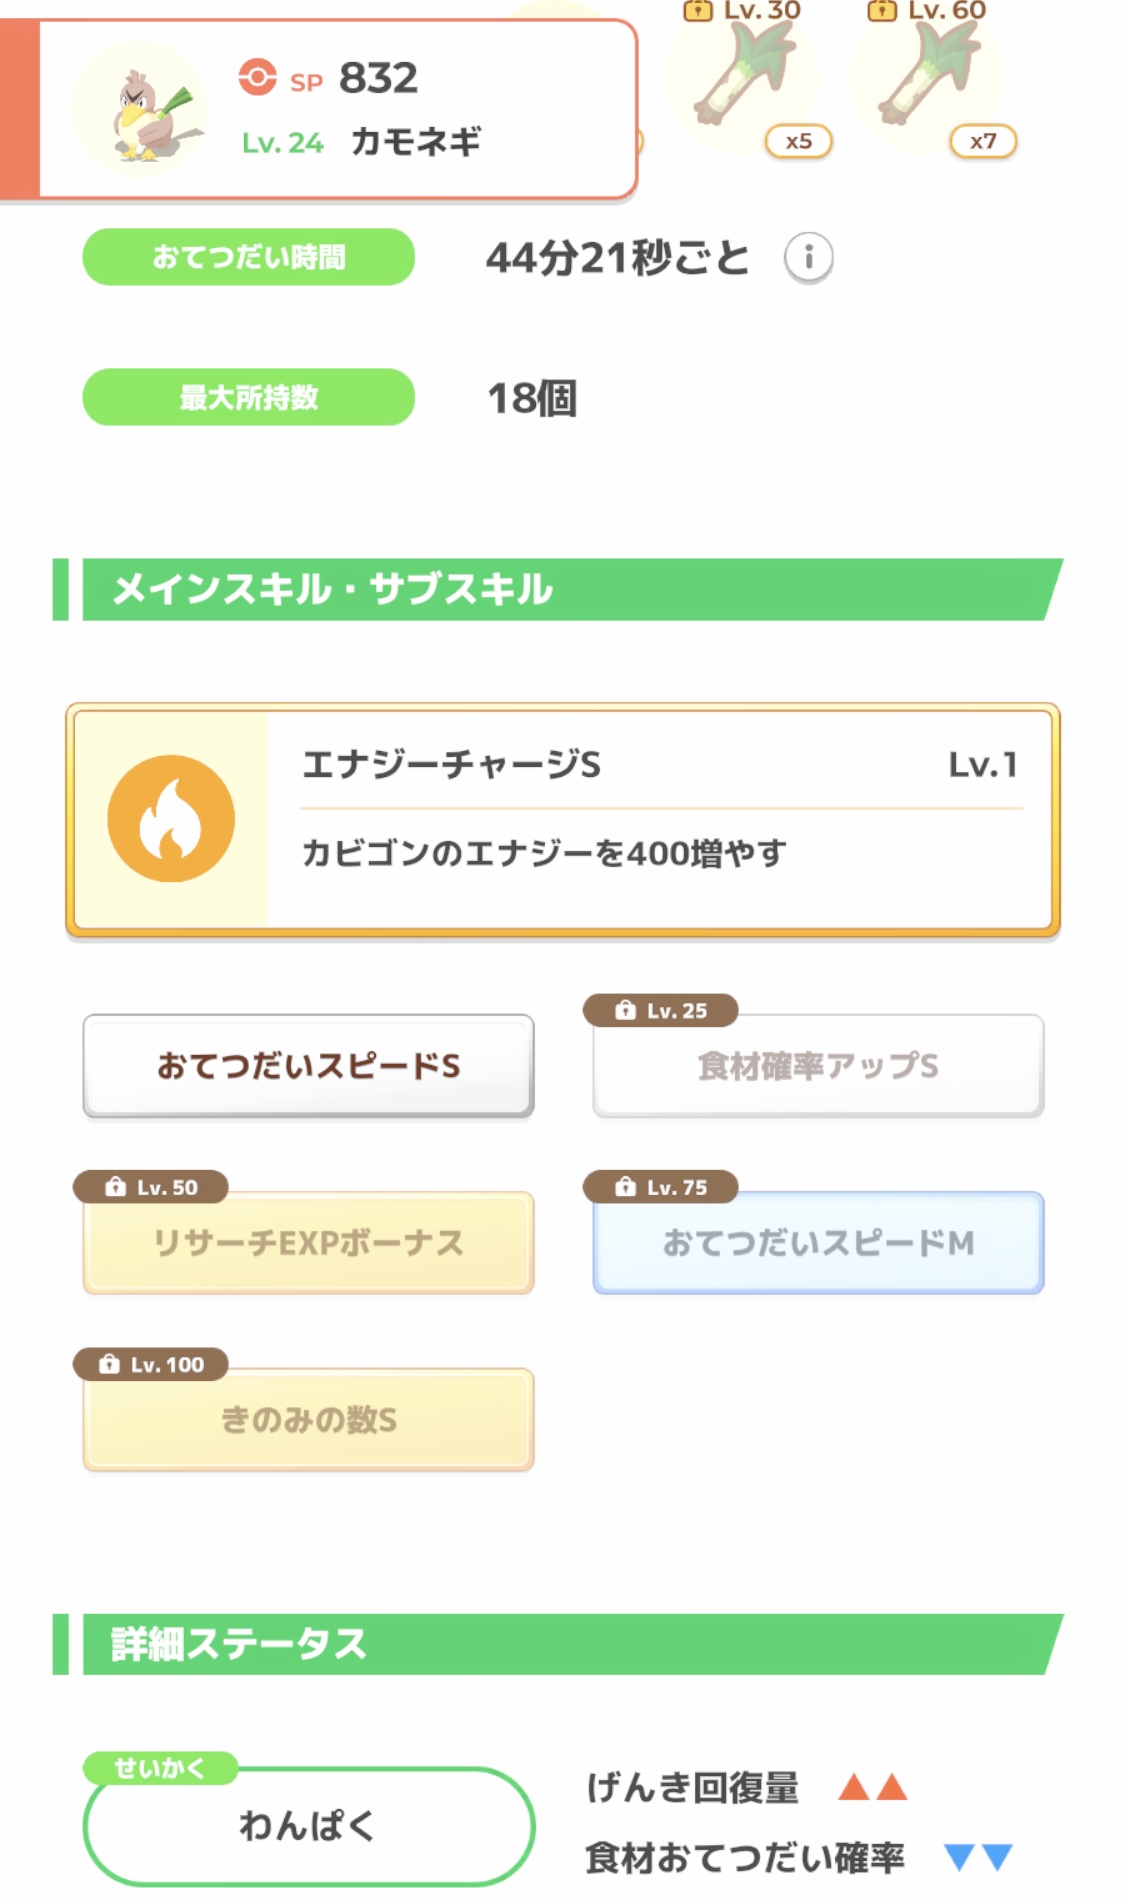Open the エナジーチャージS main skill card
This screenshot has width=1125, height=1902.
pyautogui.click(x=660, y=819)
